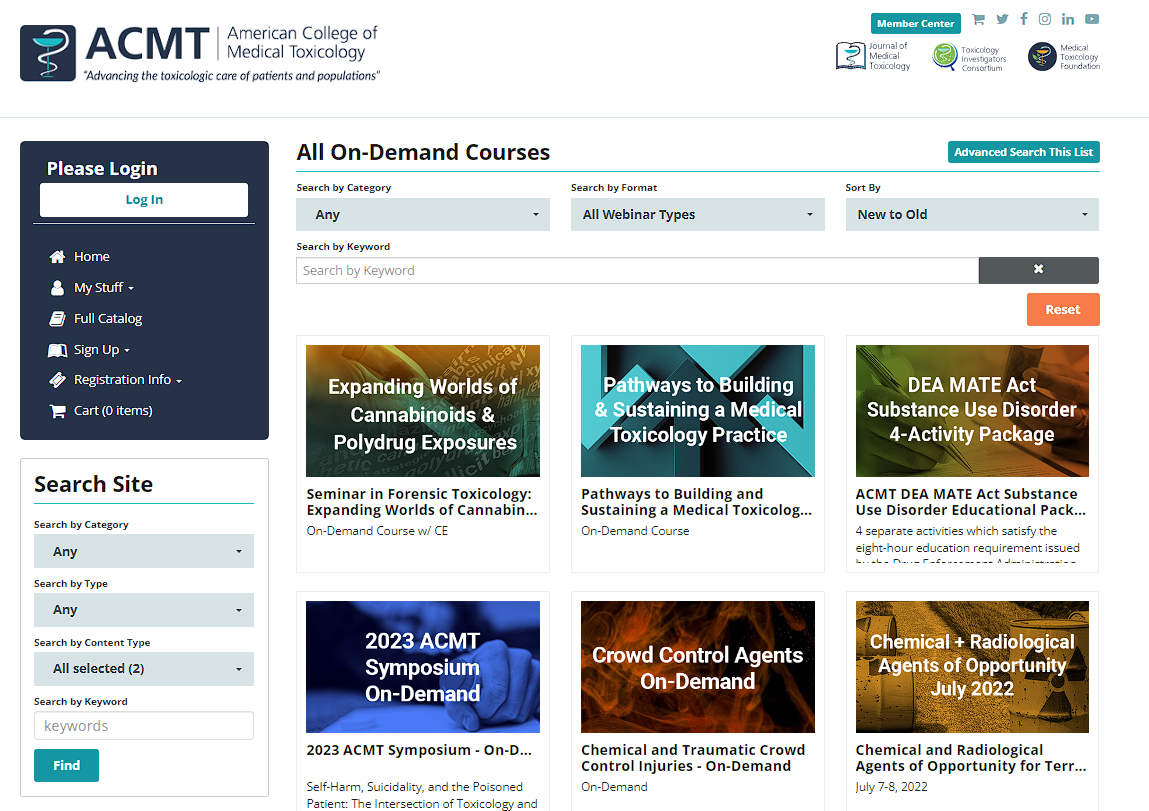Open ACMT's Facebook page
Viewport: 1149px width, 811px height.
tap(1023, 18)
